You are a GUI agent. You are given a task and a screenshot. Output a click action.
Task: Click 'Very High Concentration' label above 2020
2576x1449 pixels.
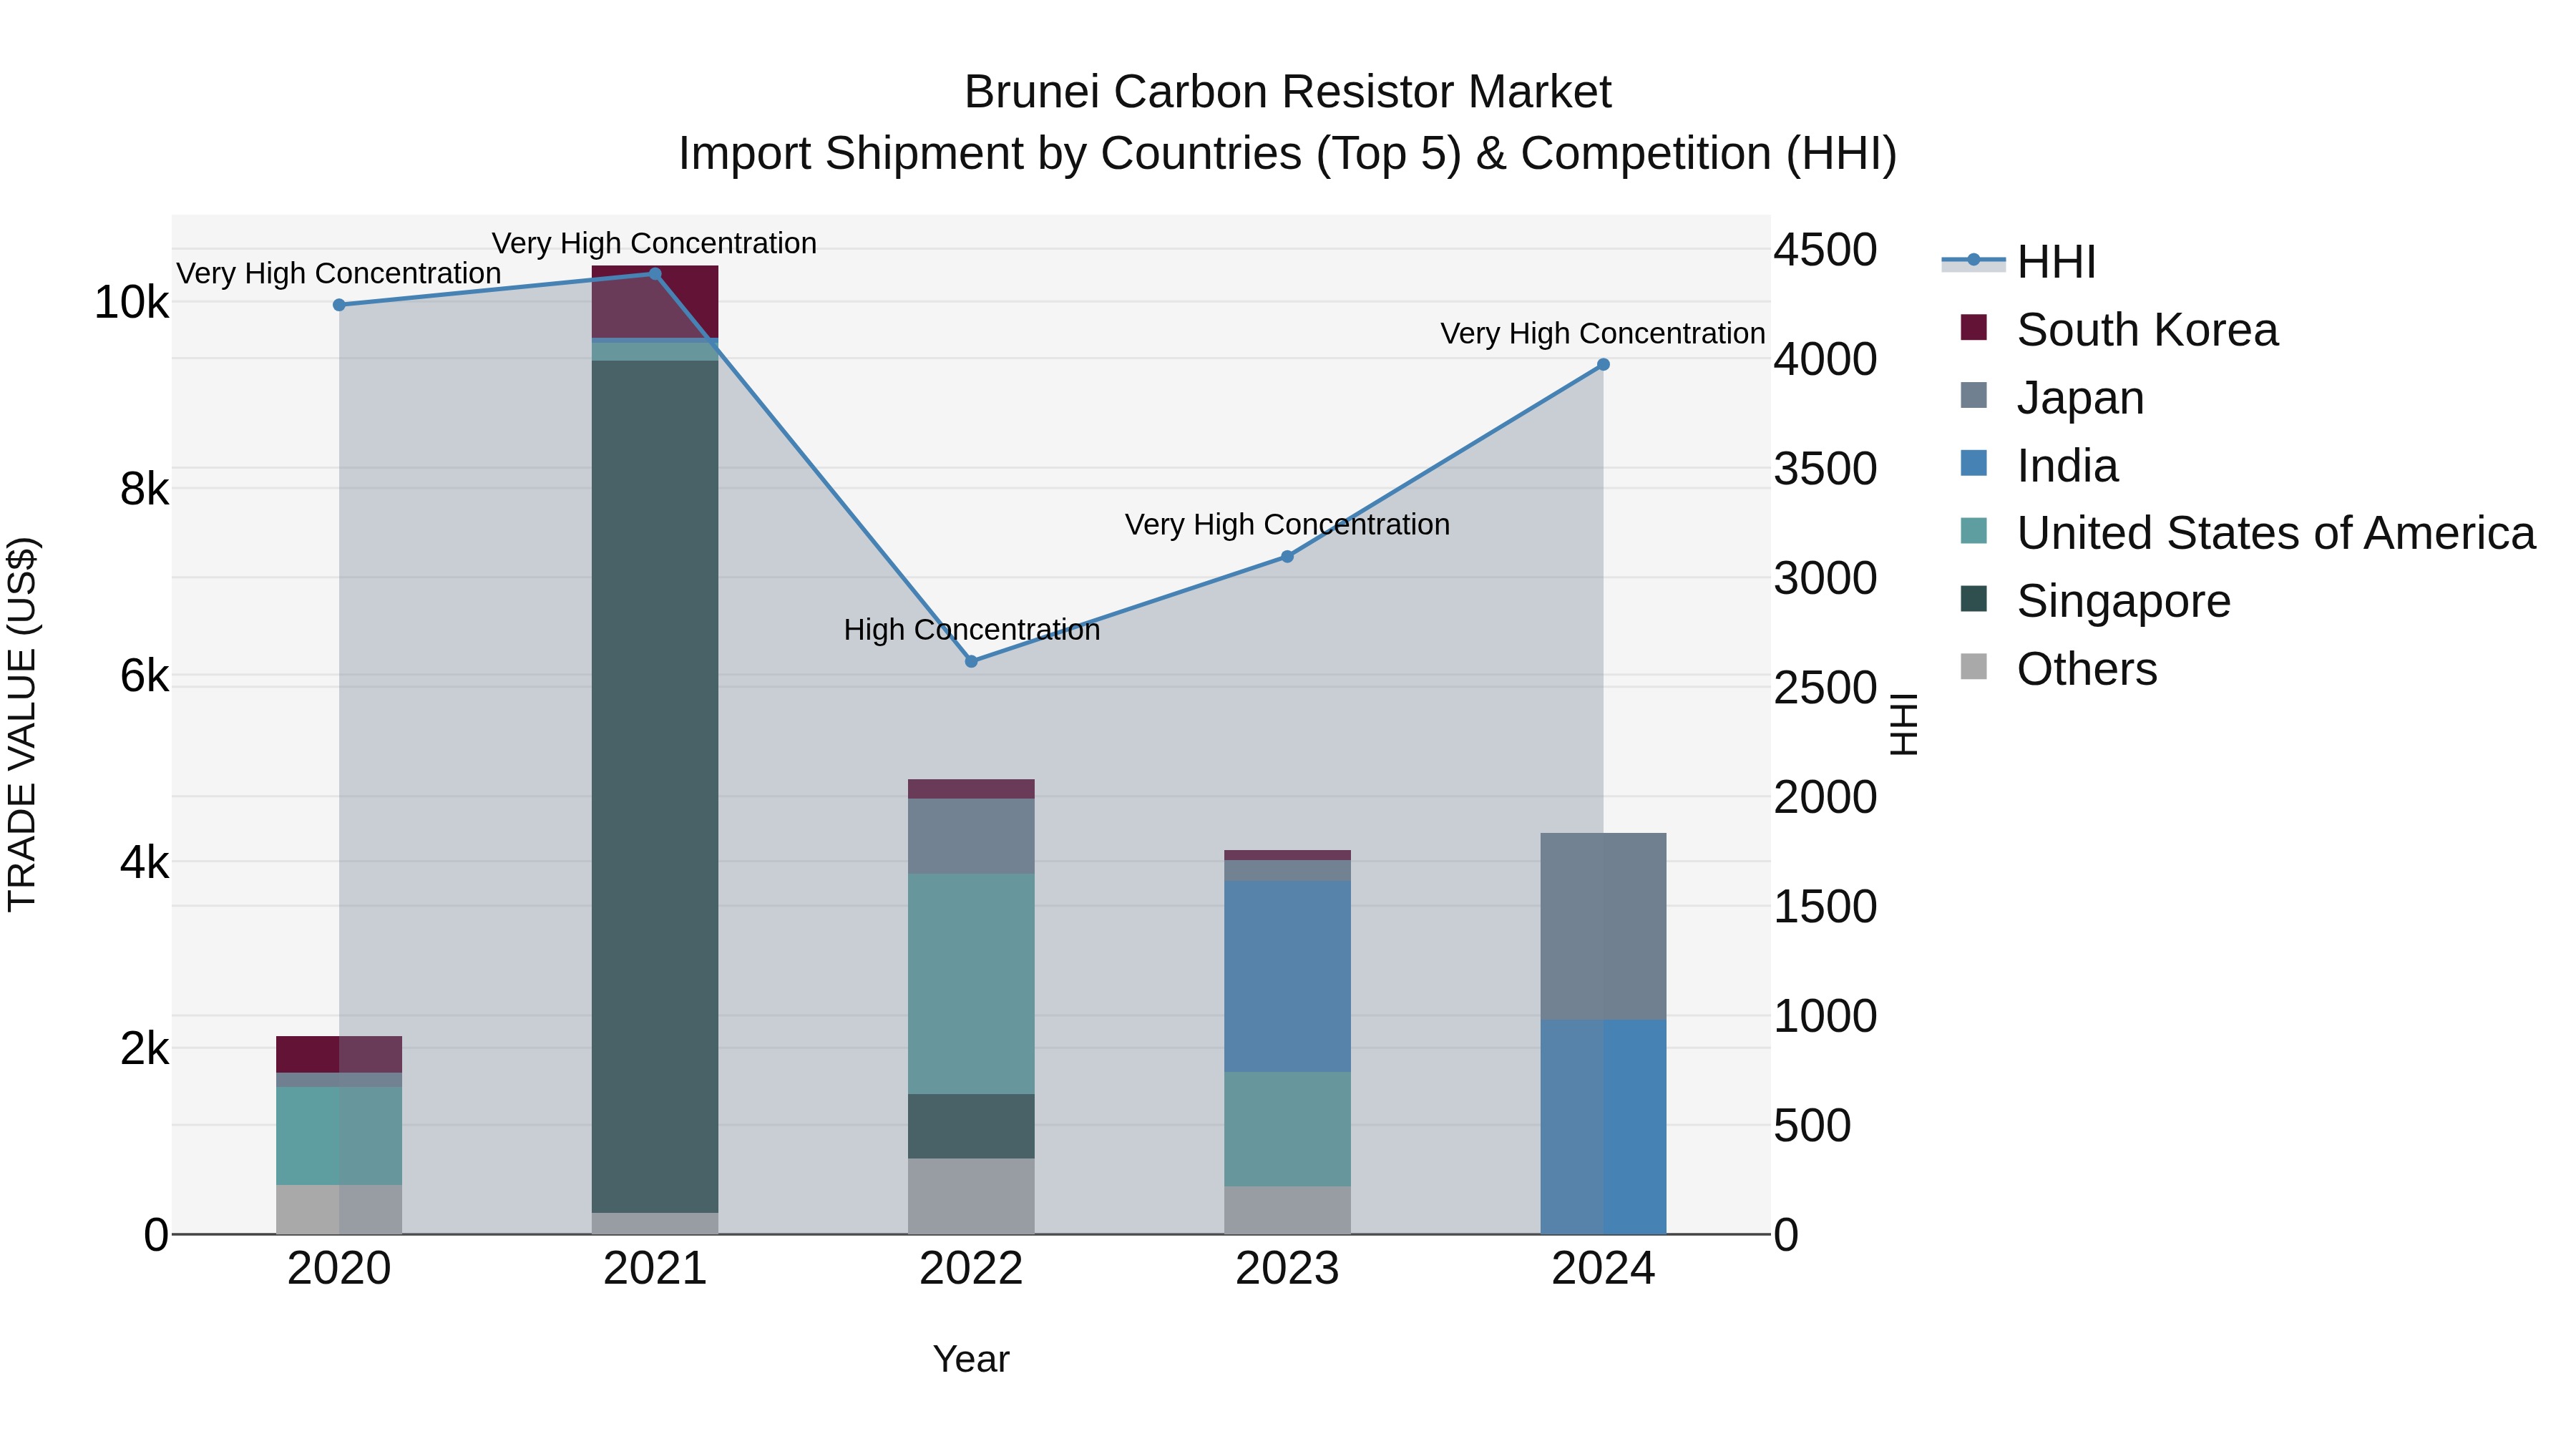(x=339, y=273)
